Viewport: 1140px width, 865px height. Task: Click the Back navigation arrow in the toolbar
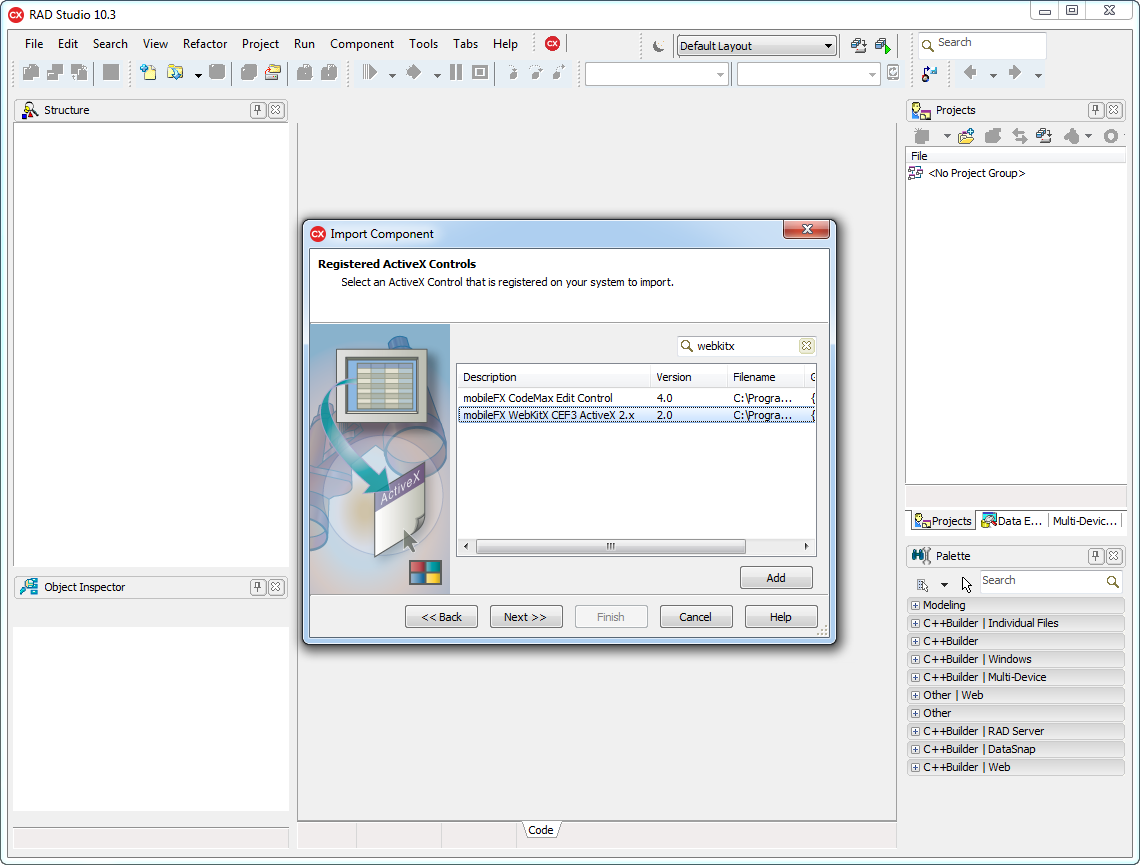point(970,72)
